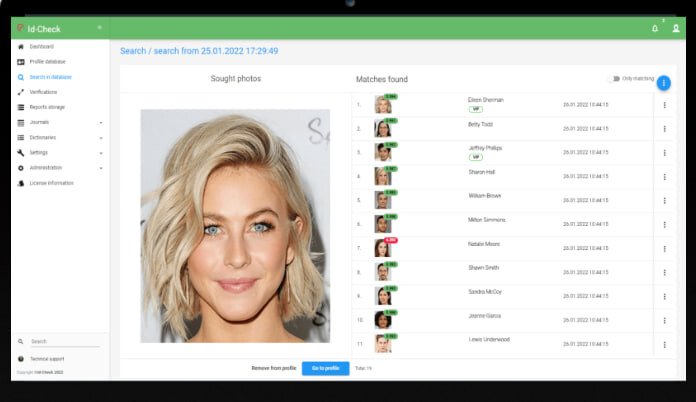Open three-dot menu for Natalie Moore row
The height and width of the screenshot is (402, 696).
664,248
